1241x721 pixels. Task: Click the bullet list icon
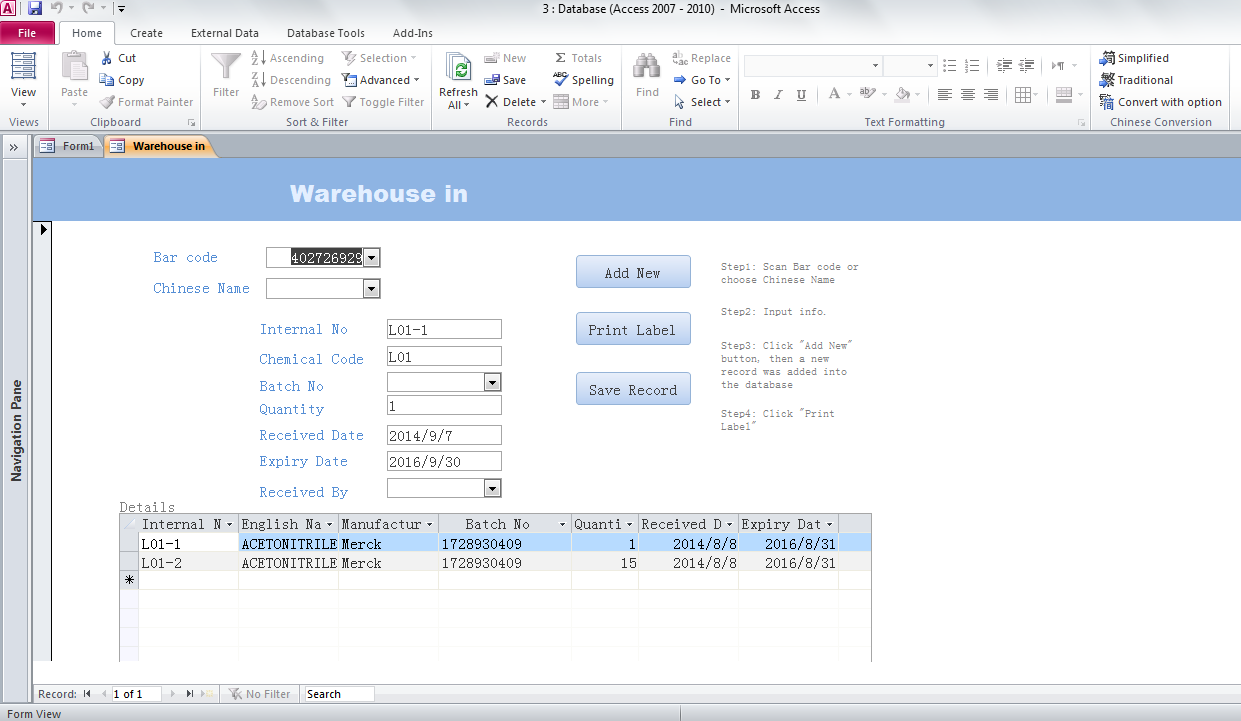pos(950,66)
